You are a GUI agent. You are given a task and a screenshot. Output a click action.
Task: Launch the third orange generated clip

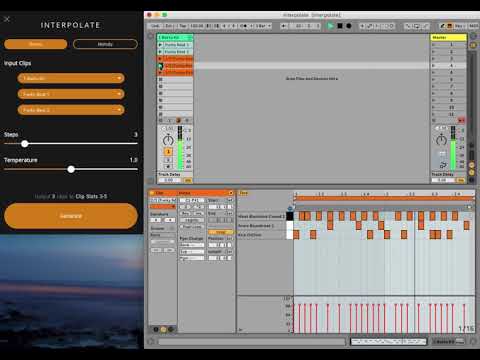point(160,73)
